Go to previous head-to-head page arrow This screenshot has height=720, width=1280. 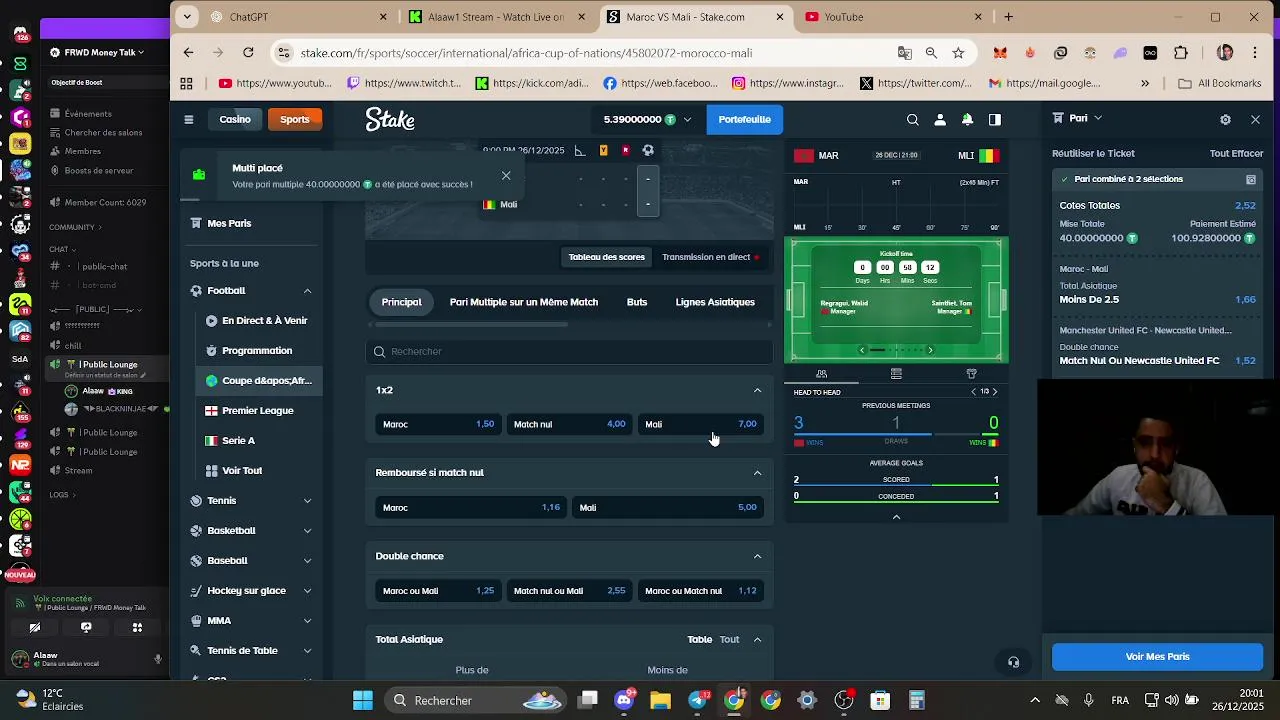[974, 392]
